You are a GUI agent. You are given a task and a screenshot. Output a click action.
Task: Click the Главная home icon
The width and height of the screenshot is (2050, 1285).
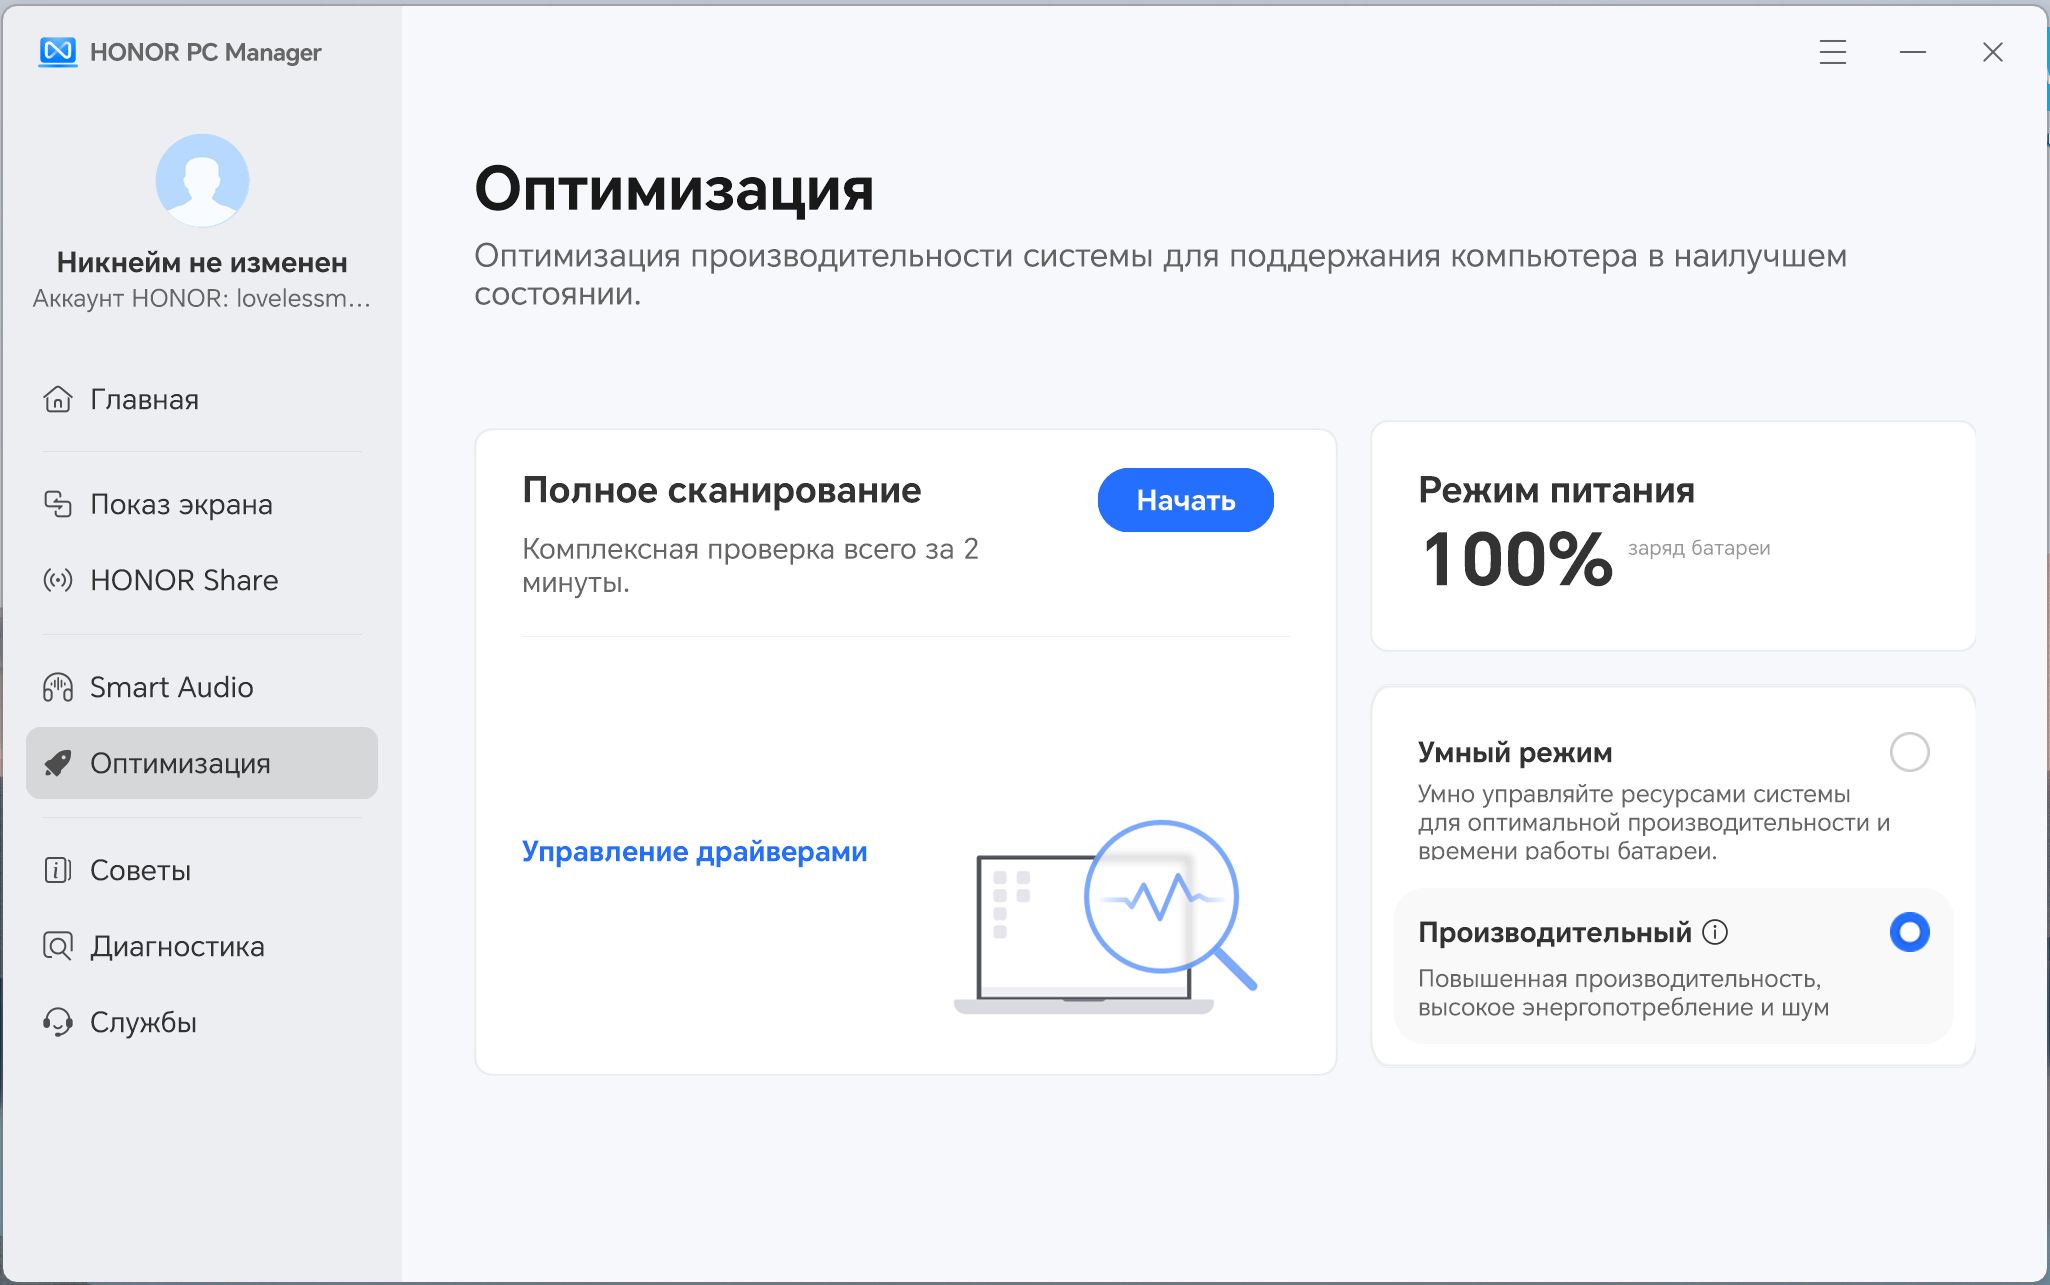tap(58, 399)
